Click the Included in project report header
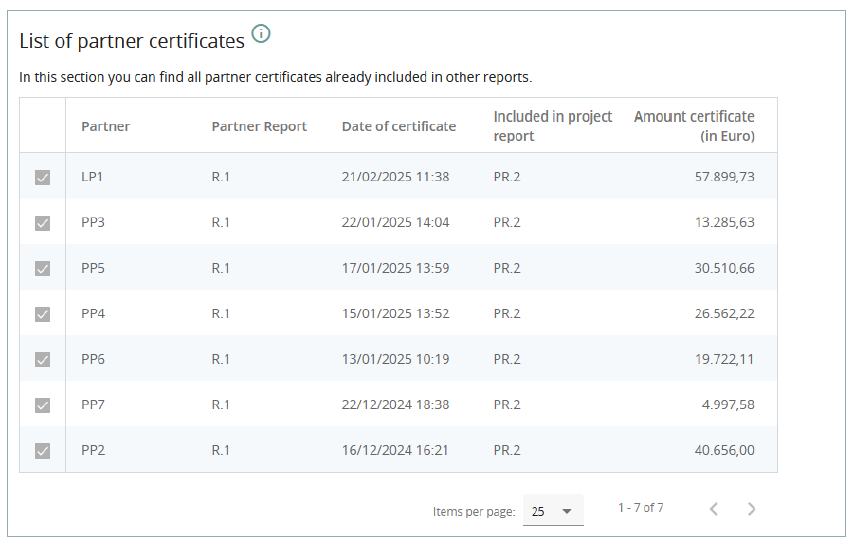 552,126
